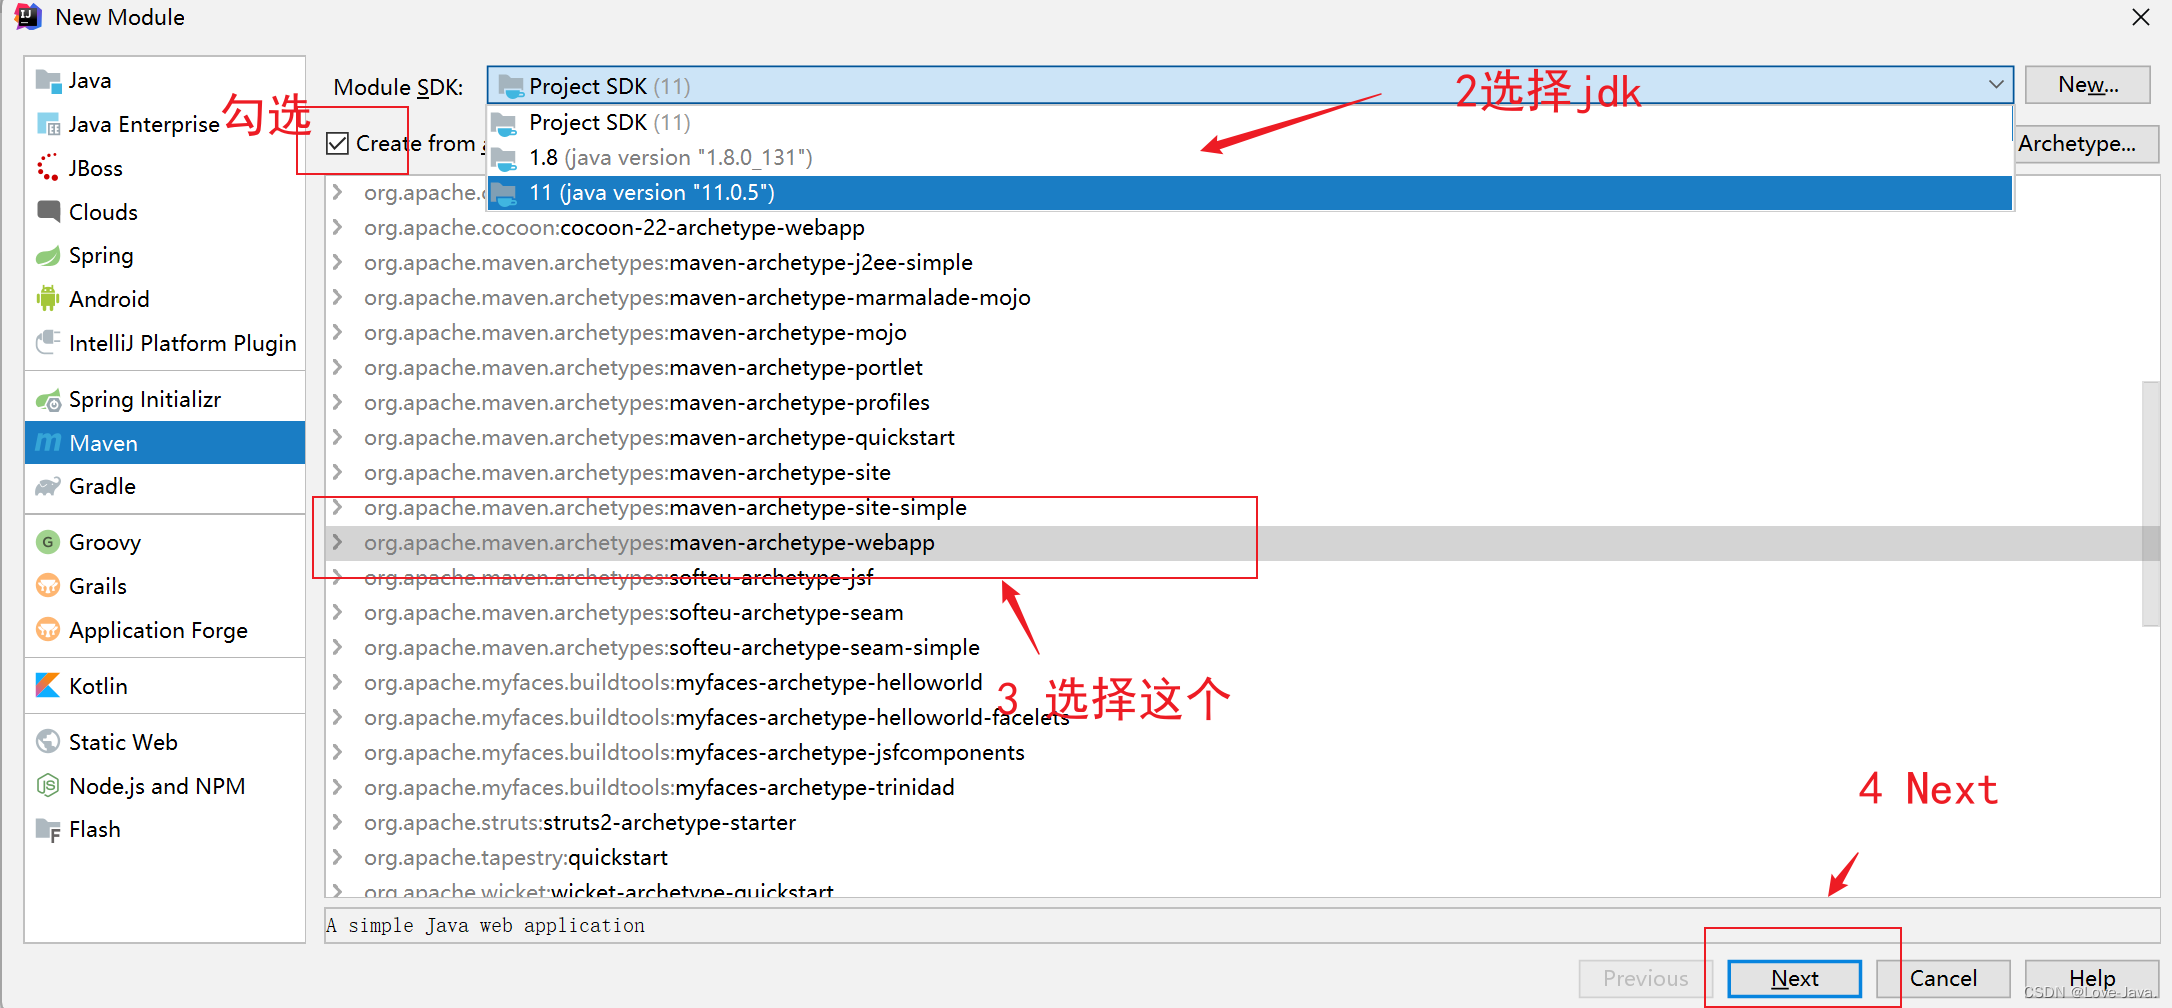Select Gradle module type
Screen dimensions: 2172x1008
pyautogui.click(x=165, y=486)
